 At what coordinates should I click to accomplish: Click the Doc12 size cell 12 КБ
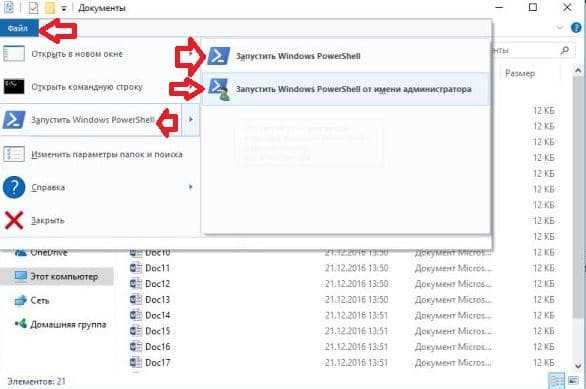[543, 284]
